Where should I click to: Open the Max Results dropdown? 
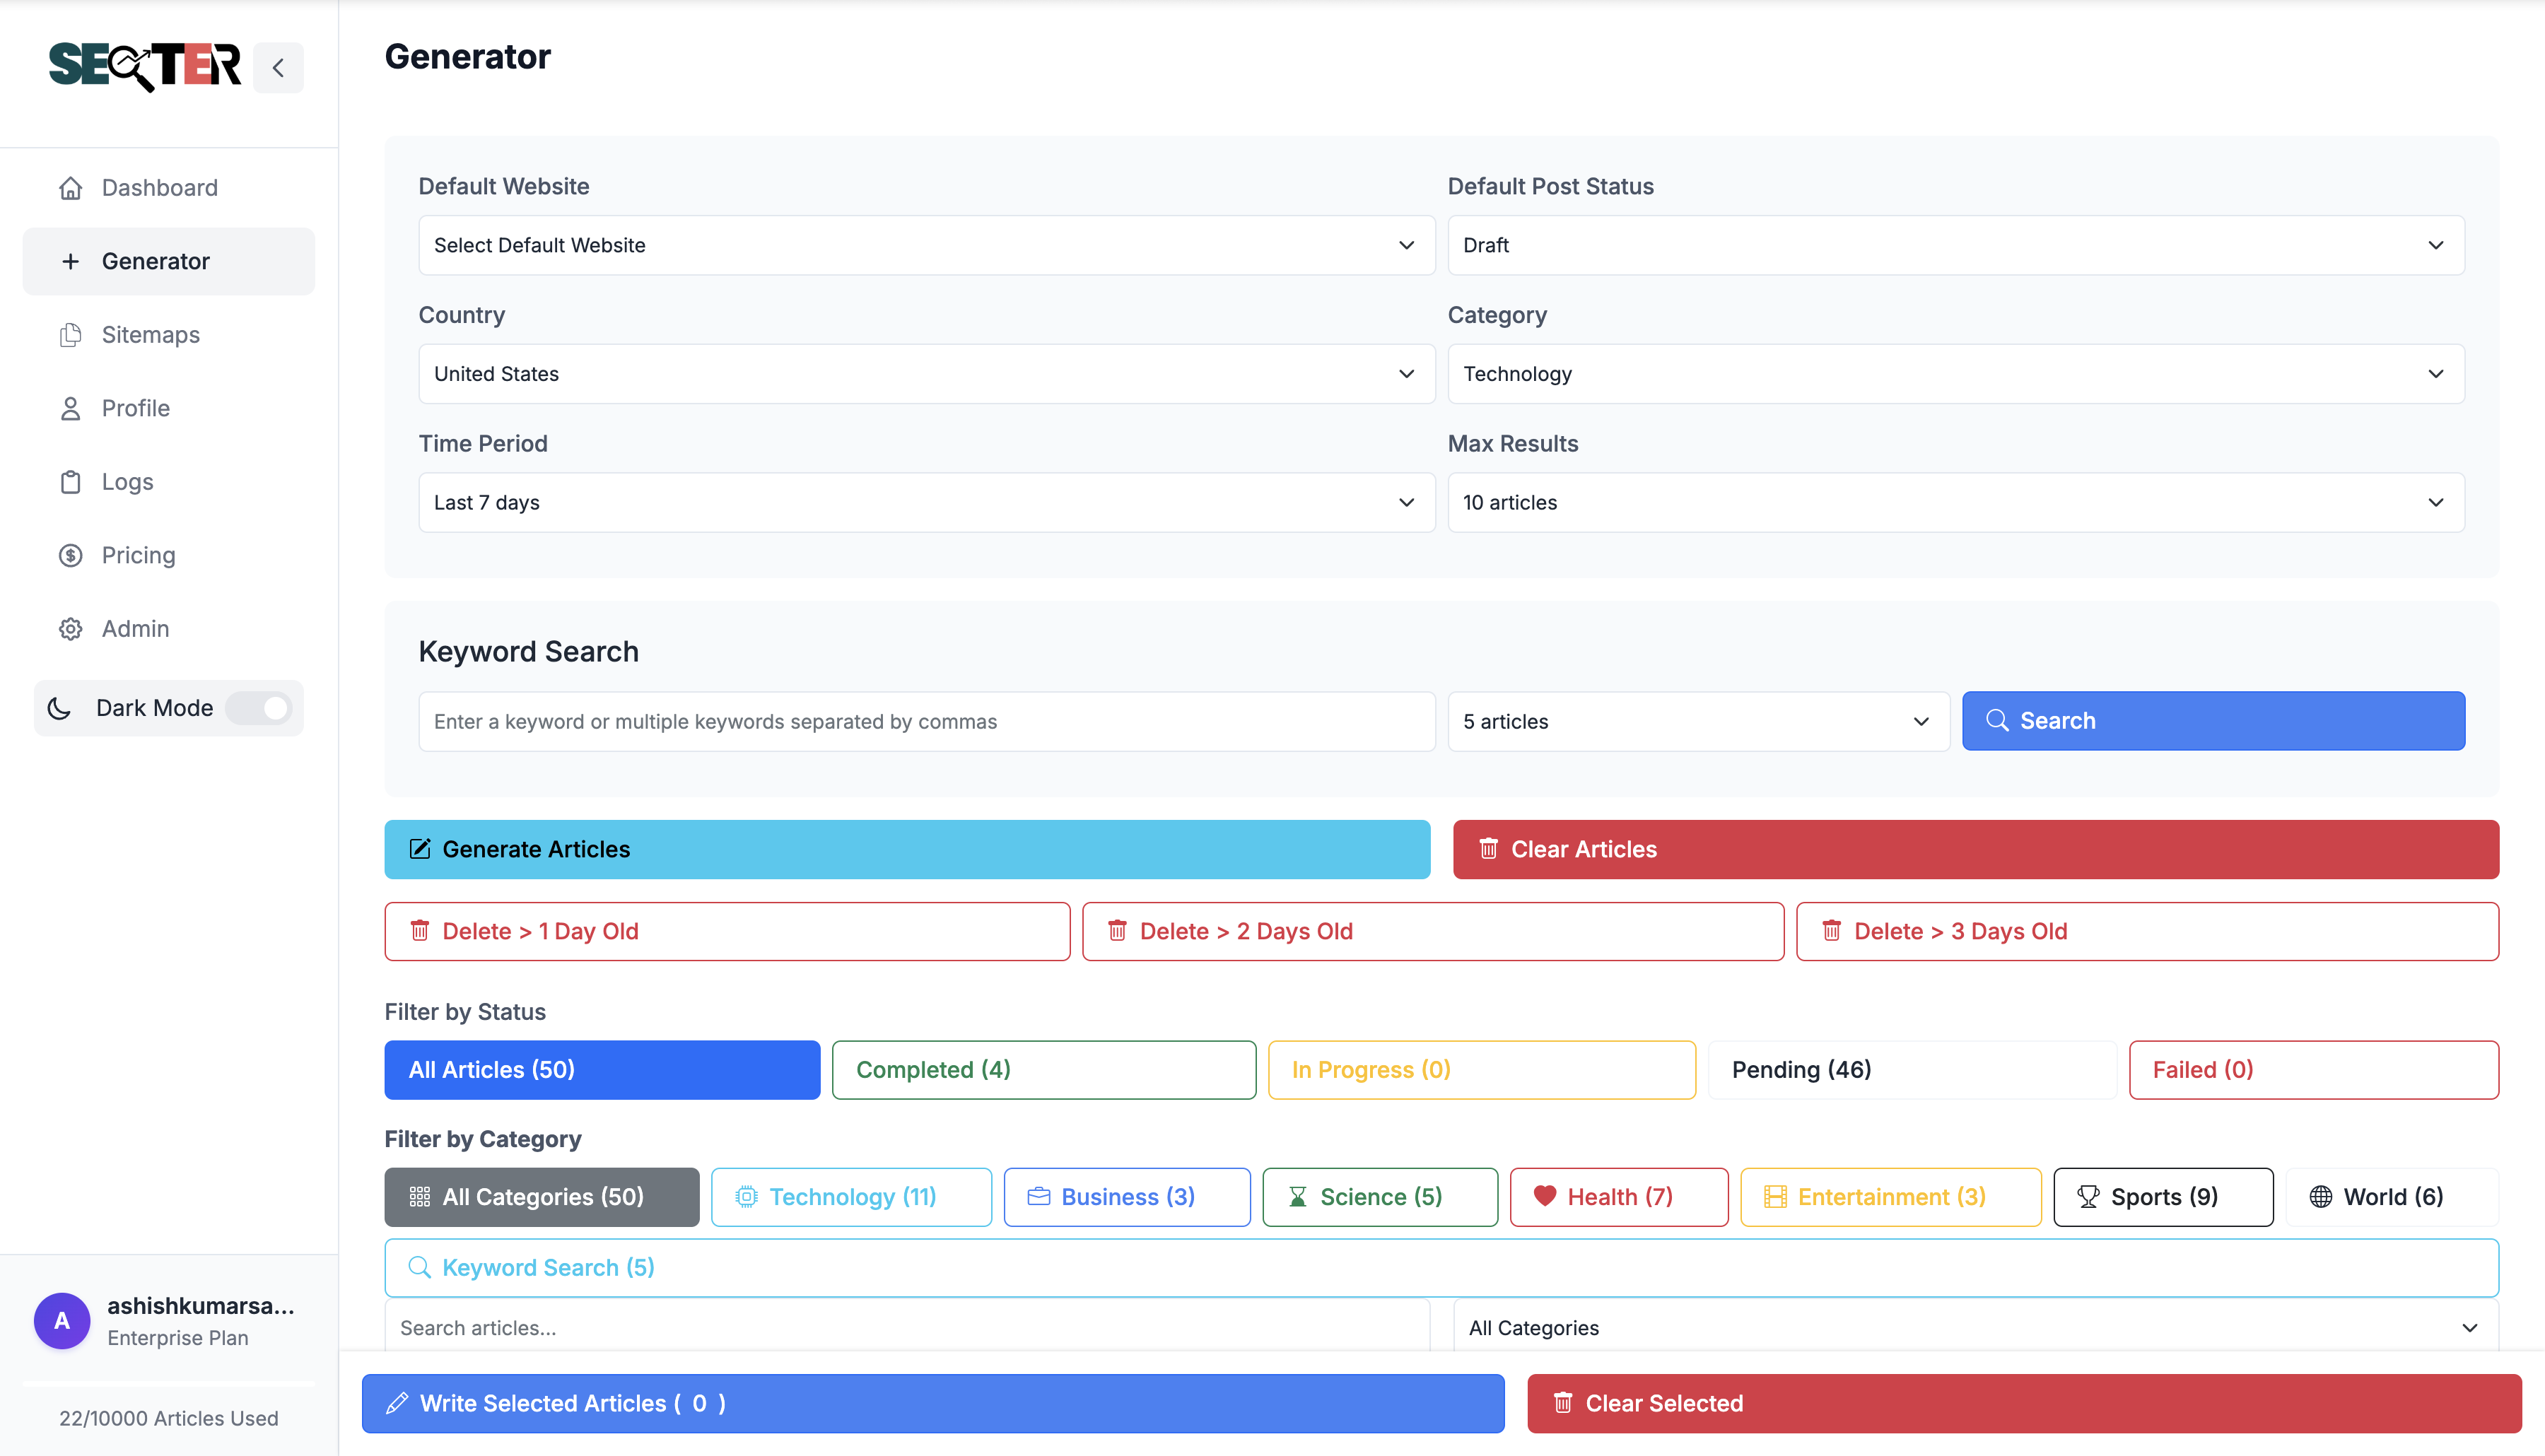coord(1955,502)
